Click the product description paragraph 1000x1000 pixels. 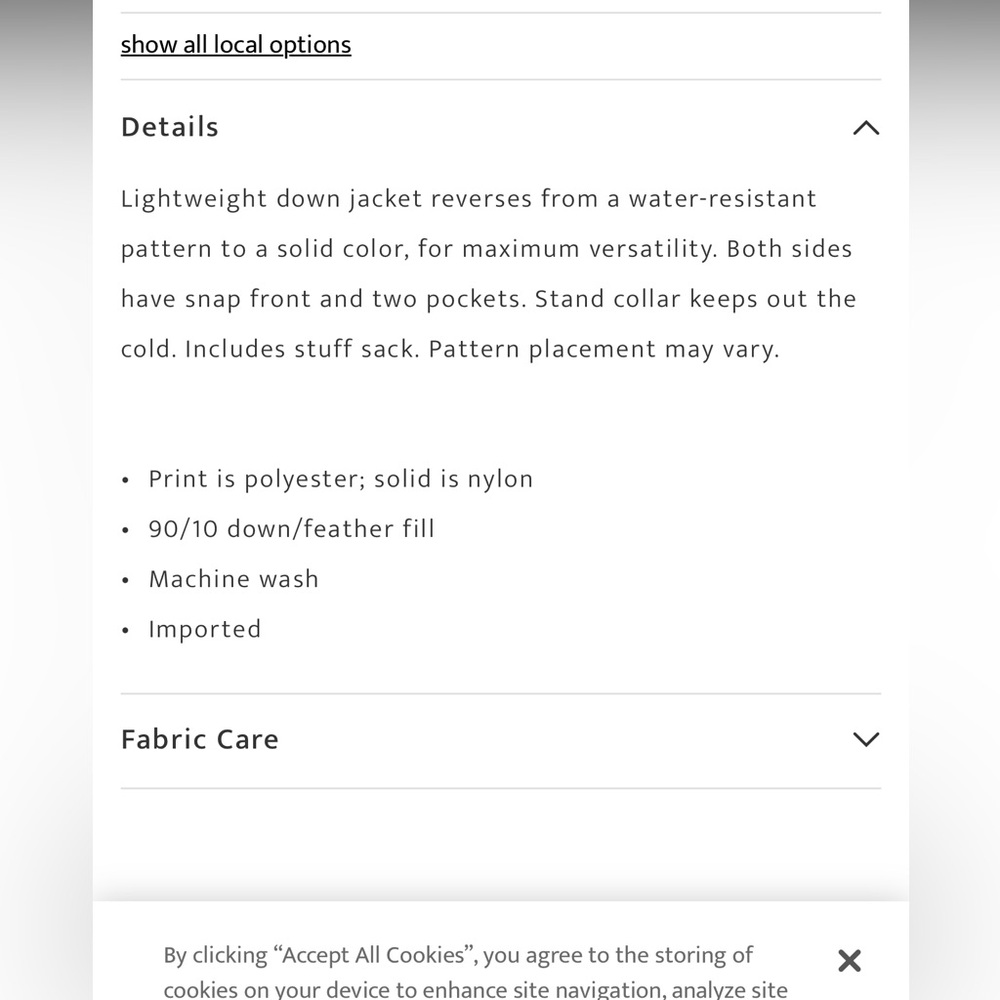point(488,273)
